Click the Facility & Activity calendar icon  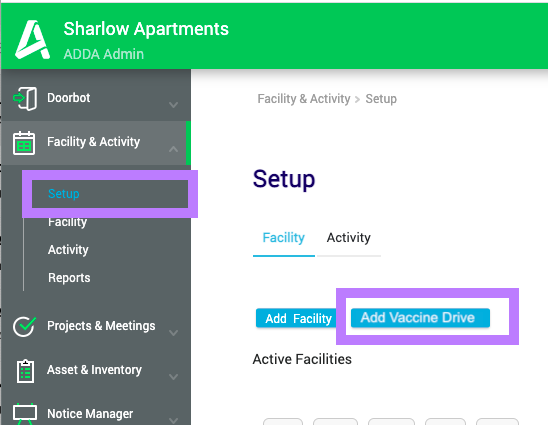(24, 143)
